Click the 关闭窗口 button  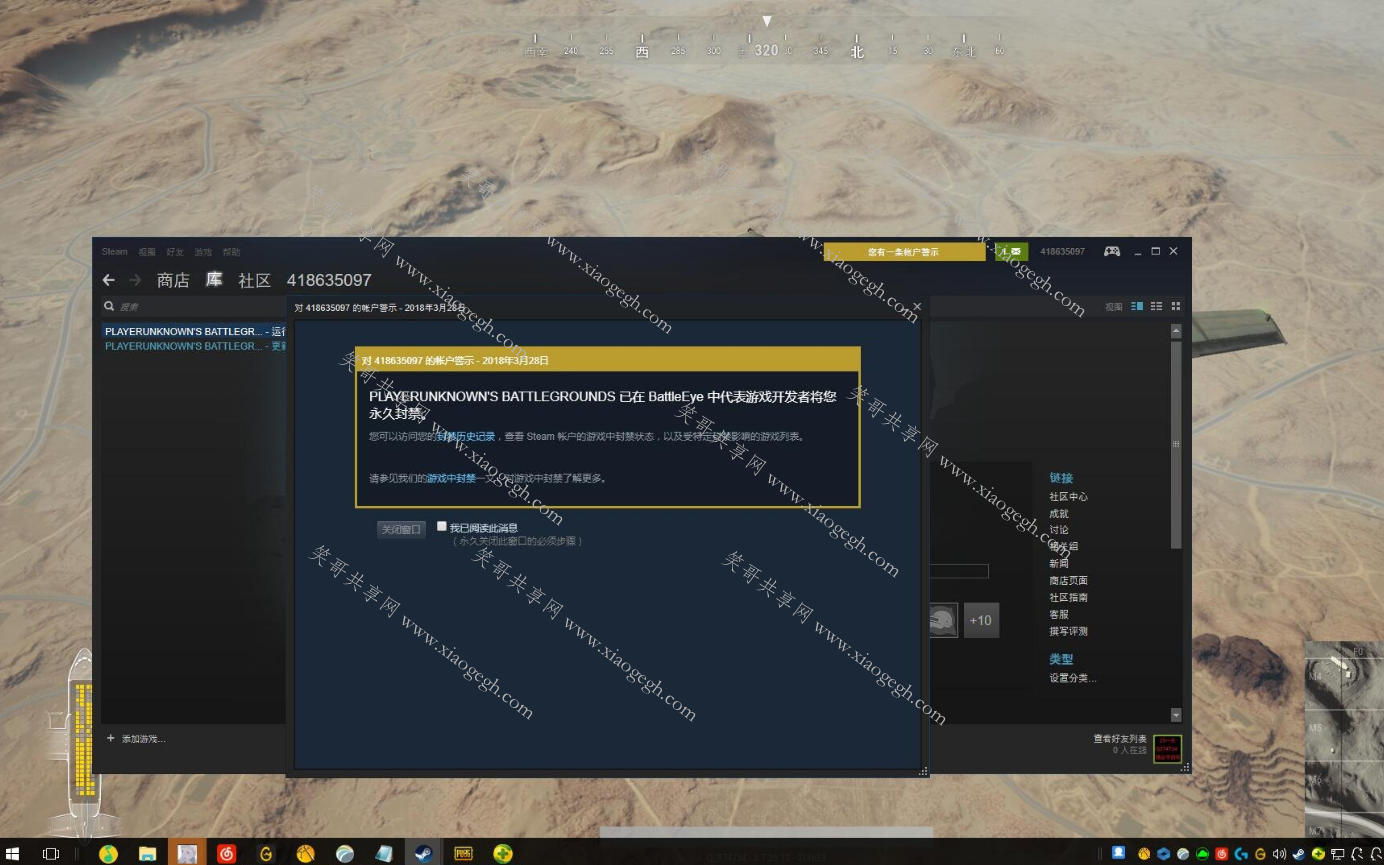[x=401, y=529]
